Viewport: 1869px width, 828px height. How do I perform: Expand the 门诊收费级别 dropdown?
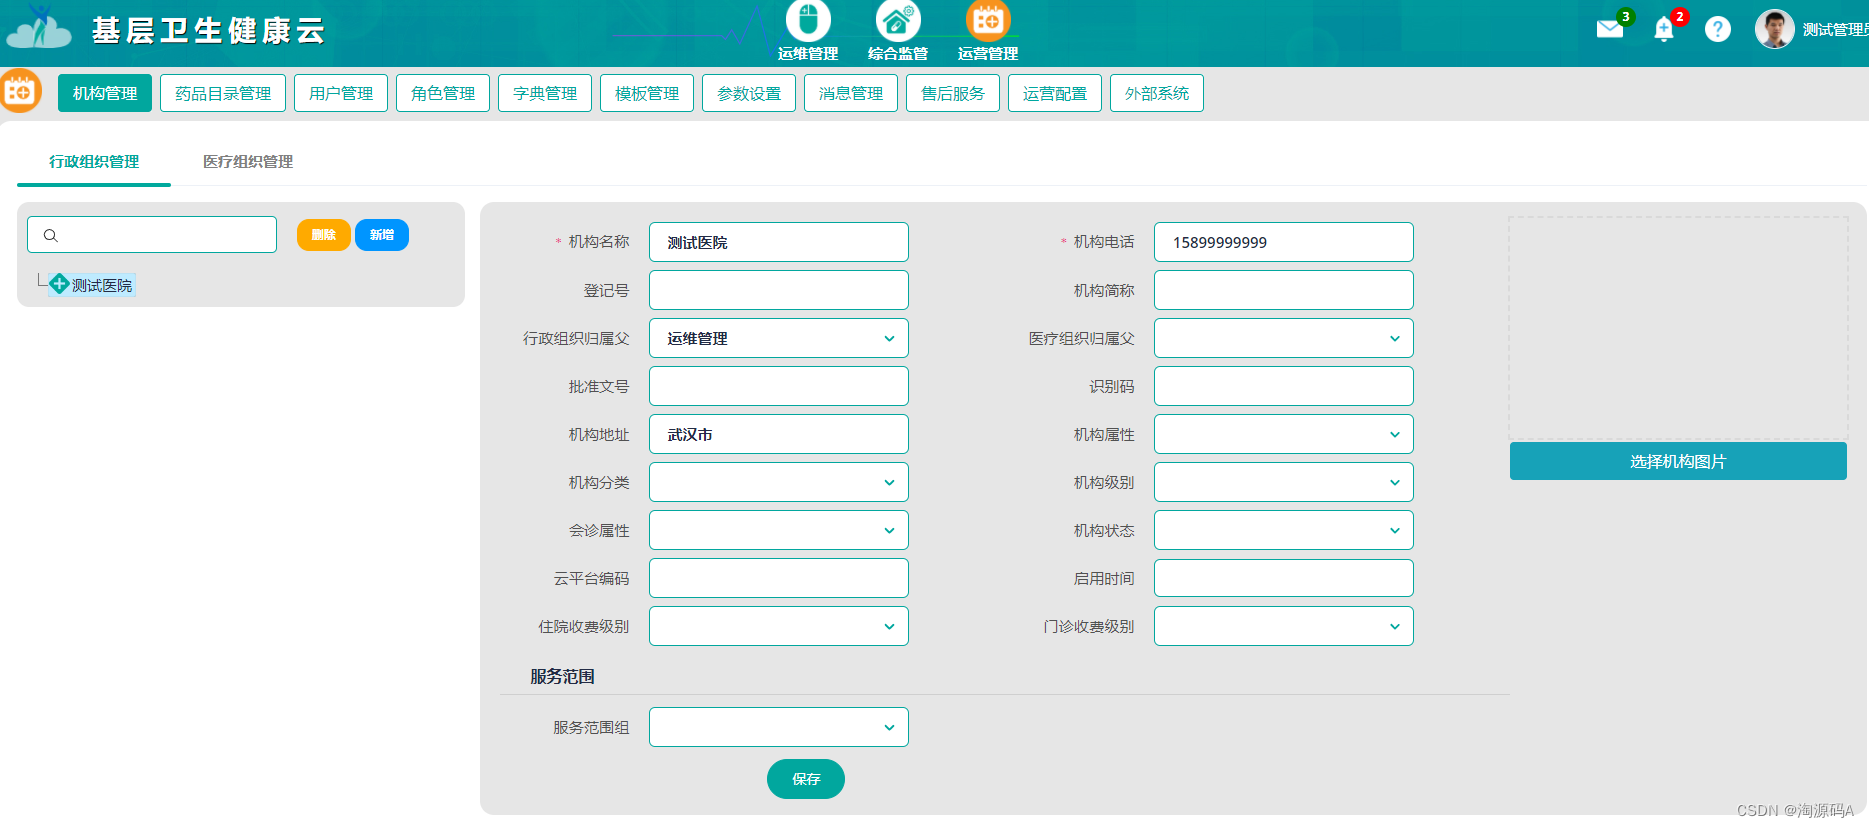pyautogui.click(x=1284, y=626)
